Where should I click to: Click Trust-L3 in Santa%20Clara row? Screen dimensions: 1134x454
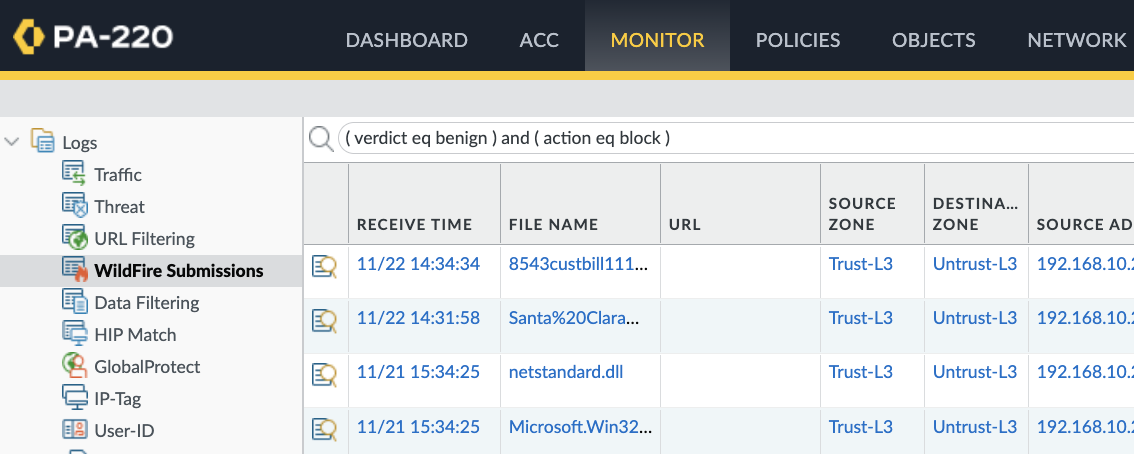coord(861,318)
